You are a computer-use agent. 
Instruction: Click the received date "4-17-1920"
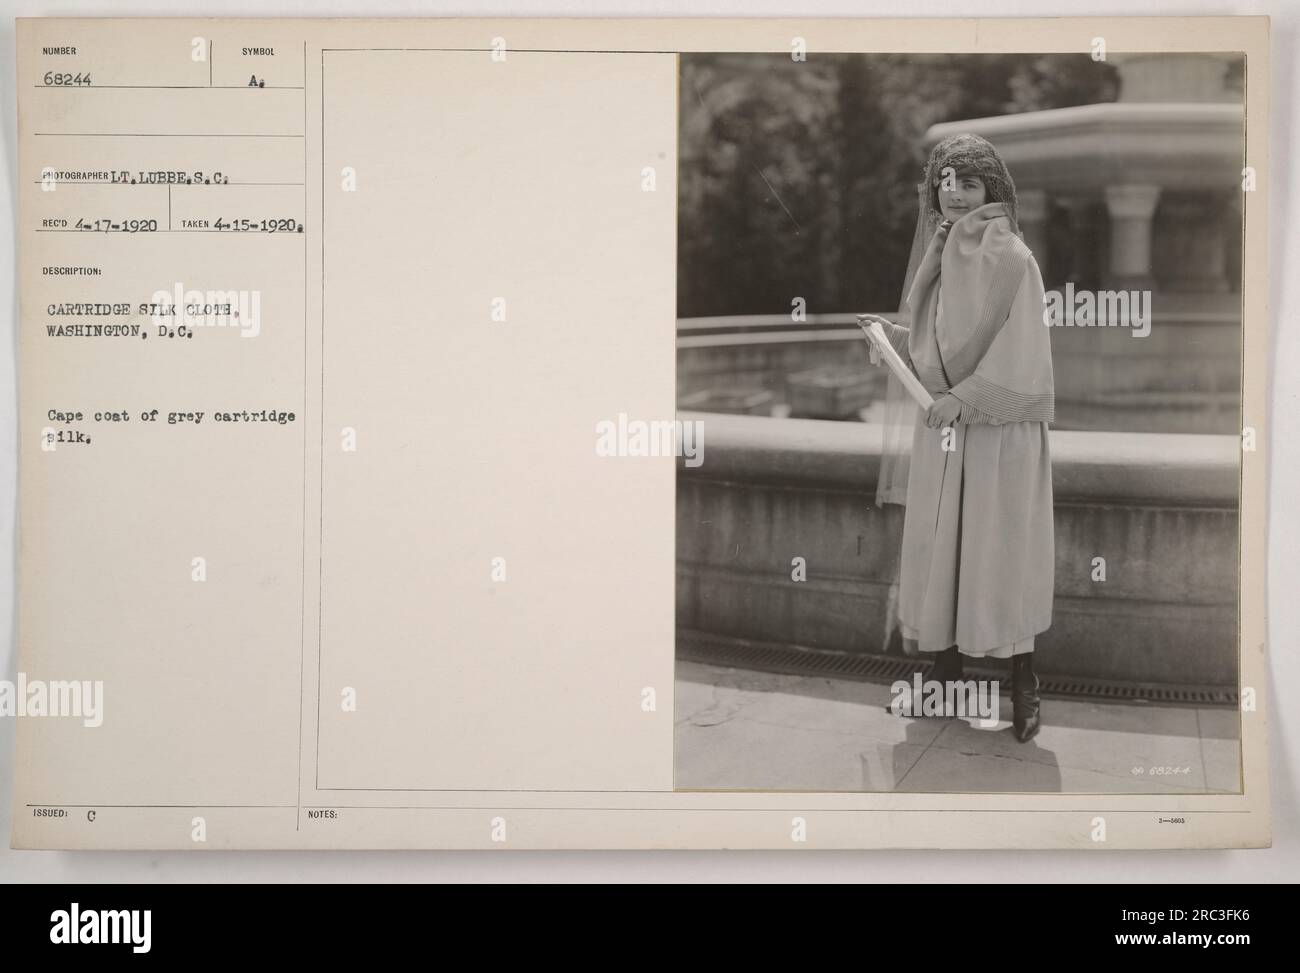(x=117, y=225)
